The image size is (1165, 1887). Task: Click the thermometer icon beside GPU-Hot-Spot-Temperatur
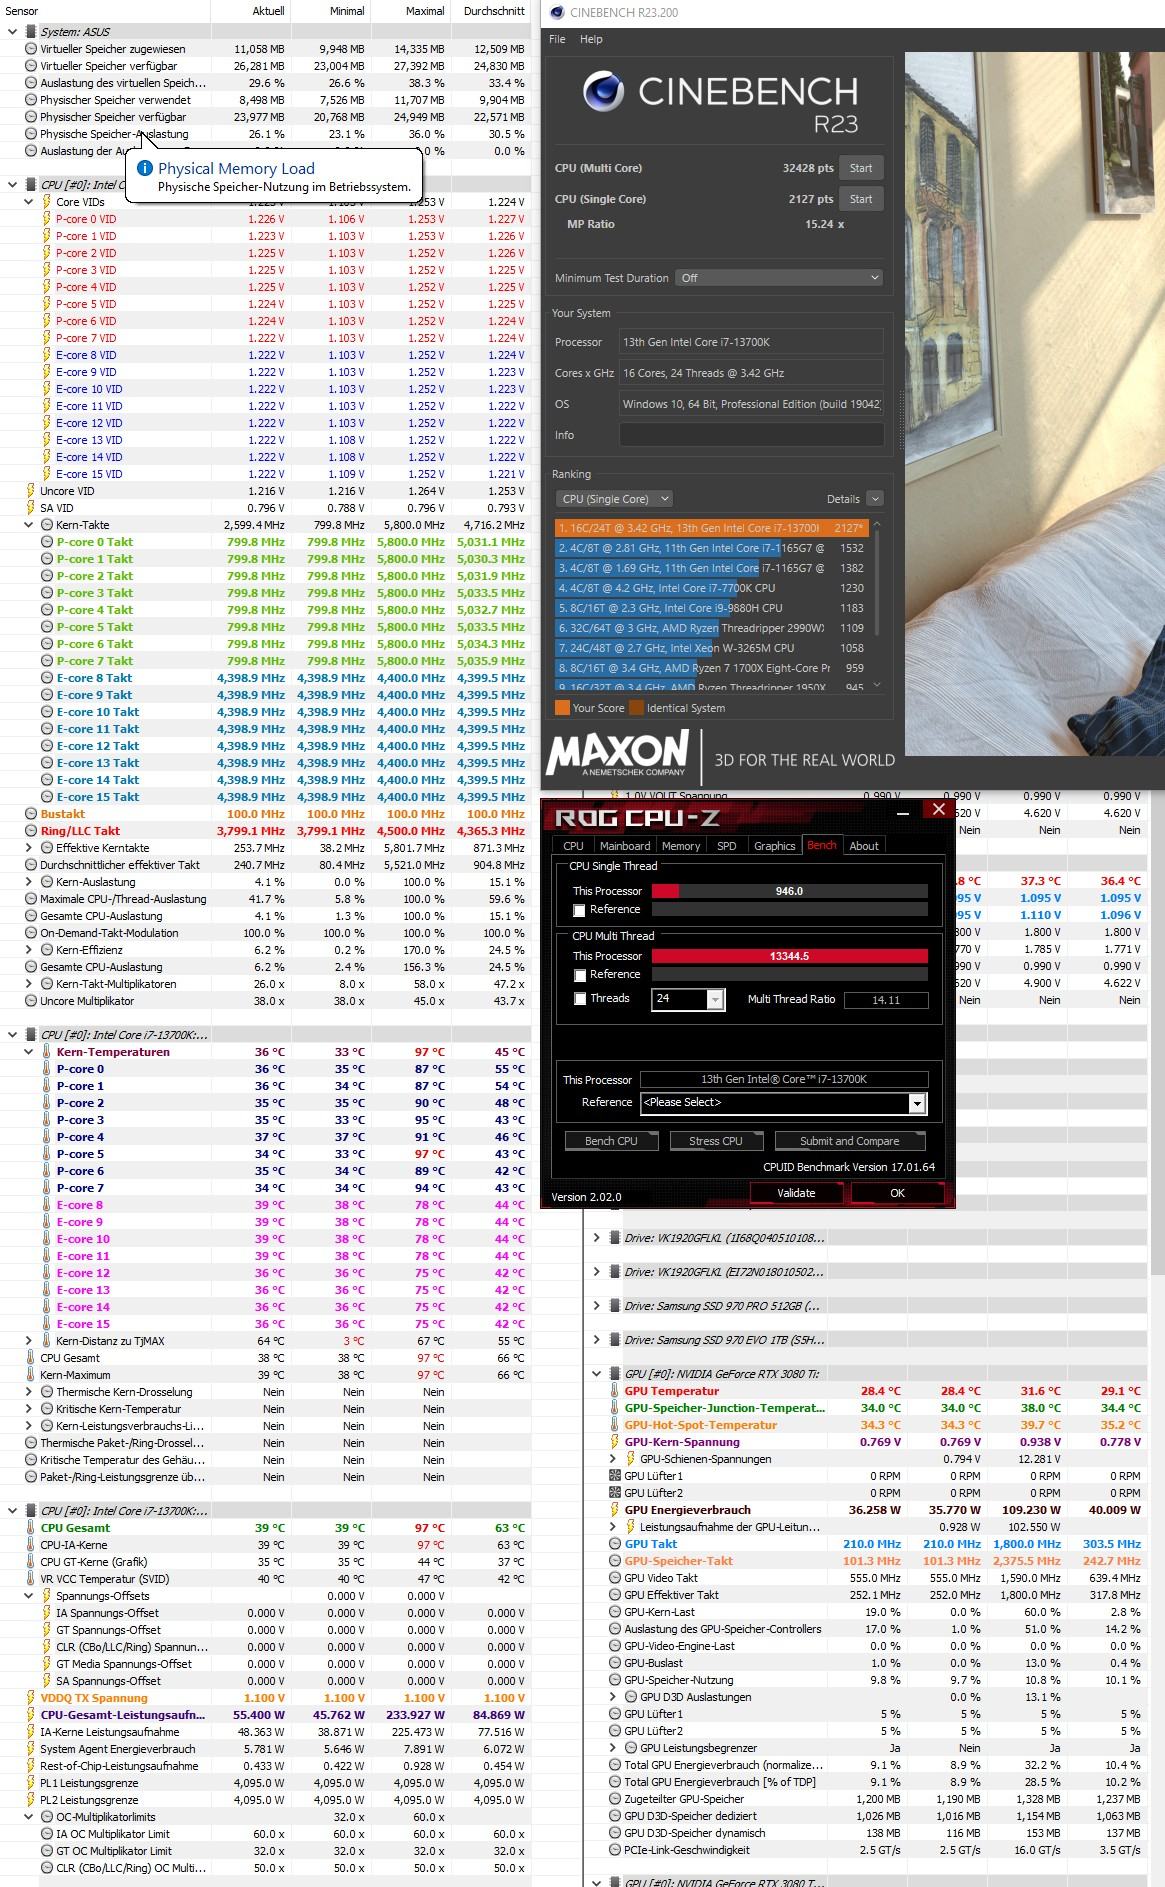[614, 1425]
